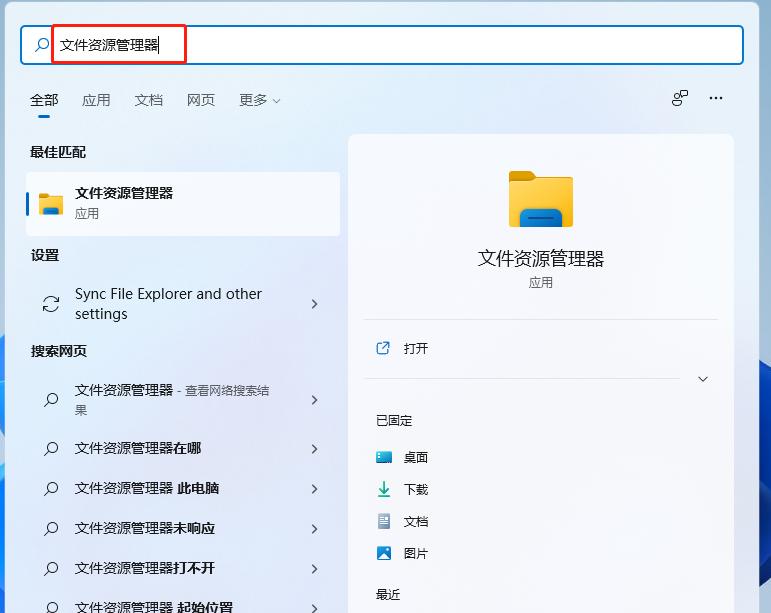This screenshot has width=771, height=613.
Task: Click search icon beside 文件资源管理器打不开
Action: [51, 568]
